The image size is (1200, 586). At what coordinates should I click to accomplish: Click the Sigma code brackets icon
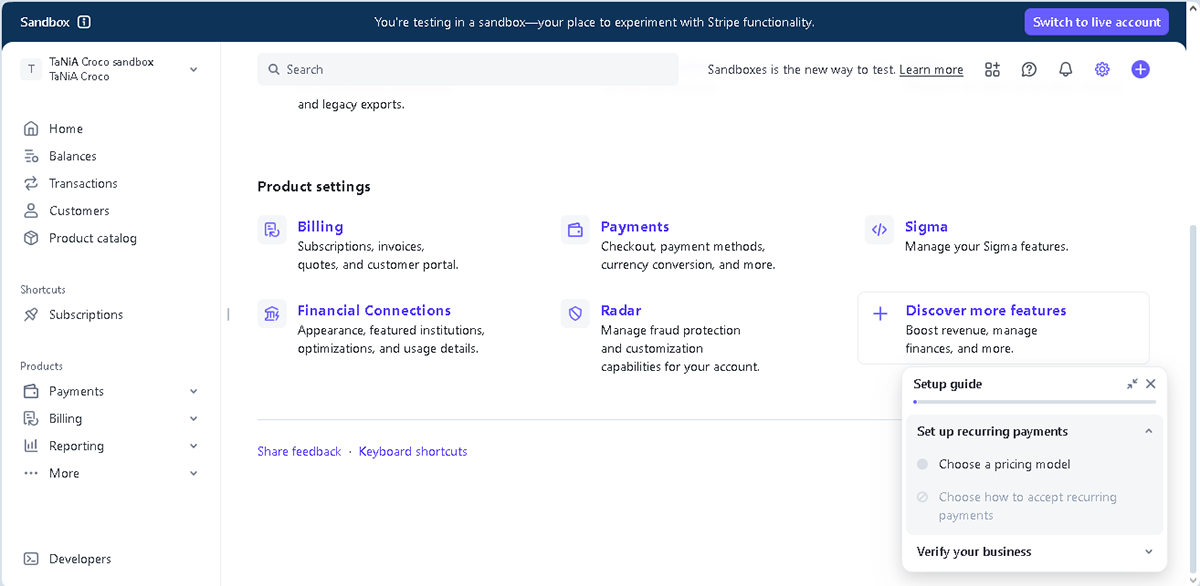[x=879, y=229]
